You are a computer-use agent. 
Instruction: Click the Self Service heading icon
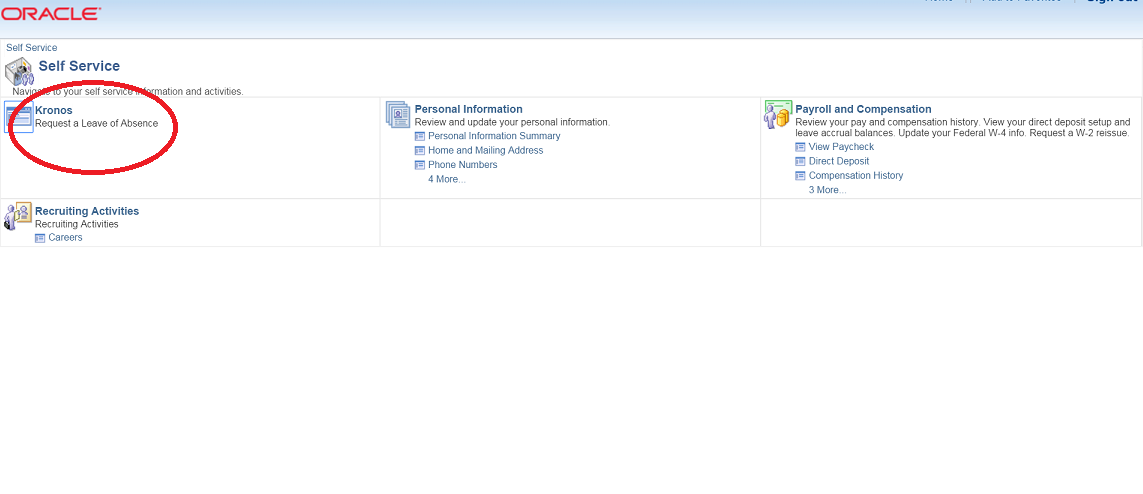click(x=19, y=71)
